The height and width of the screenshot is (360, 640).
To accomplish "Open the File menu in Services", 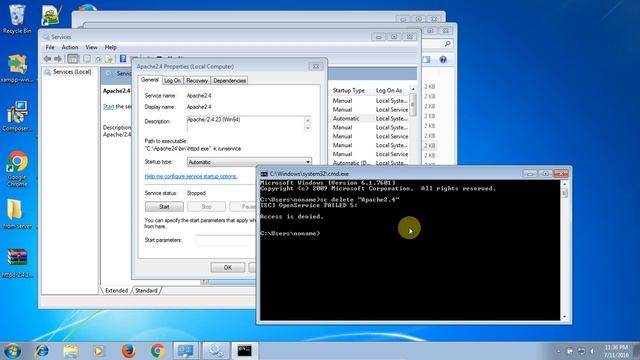I will tap(50, 47).
